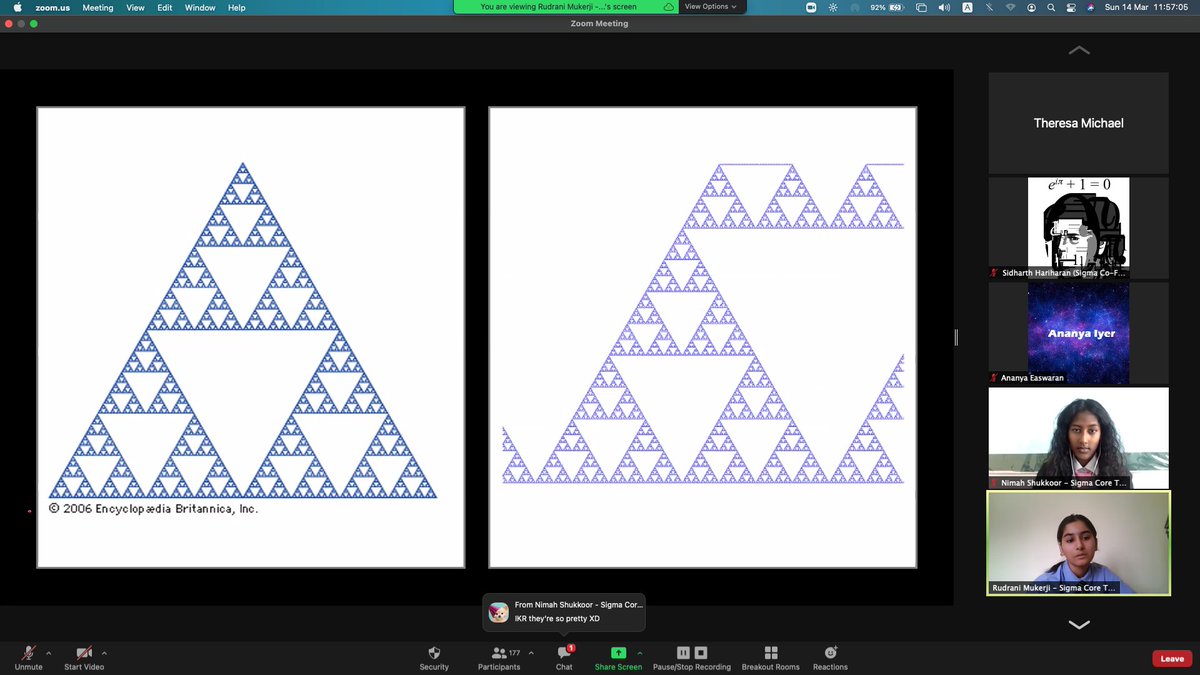Open the Chat panel
The image size is (1200, 675).
[563, 655]
